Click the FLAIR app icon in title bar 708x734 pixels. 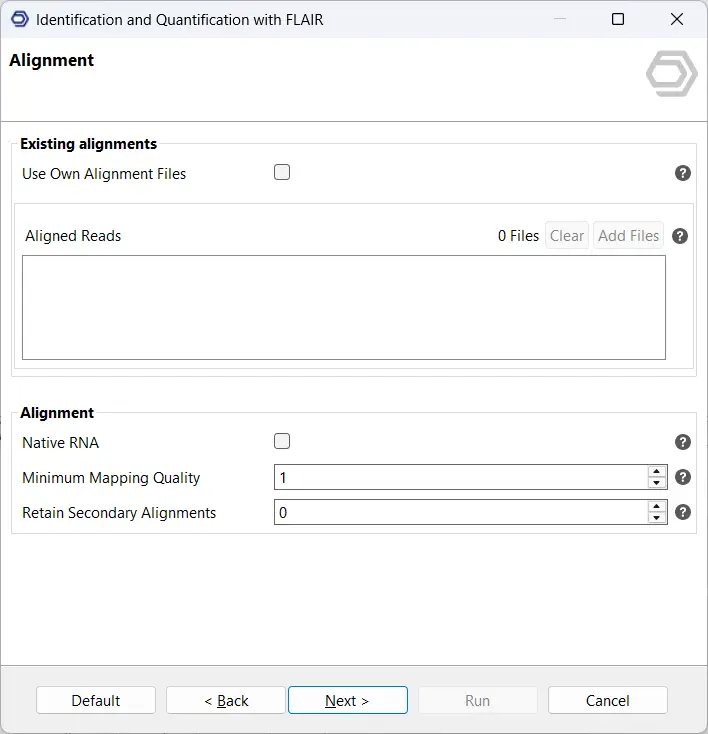(x=19, y=19)
